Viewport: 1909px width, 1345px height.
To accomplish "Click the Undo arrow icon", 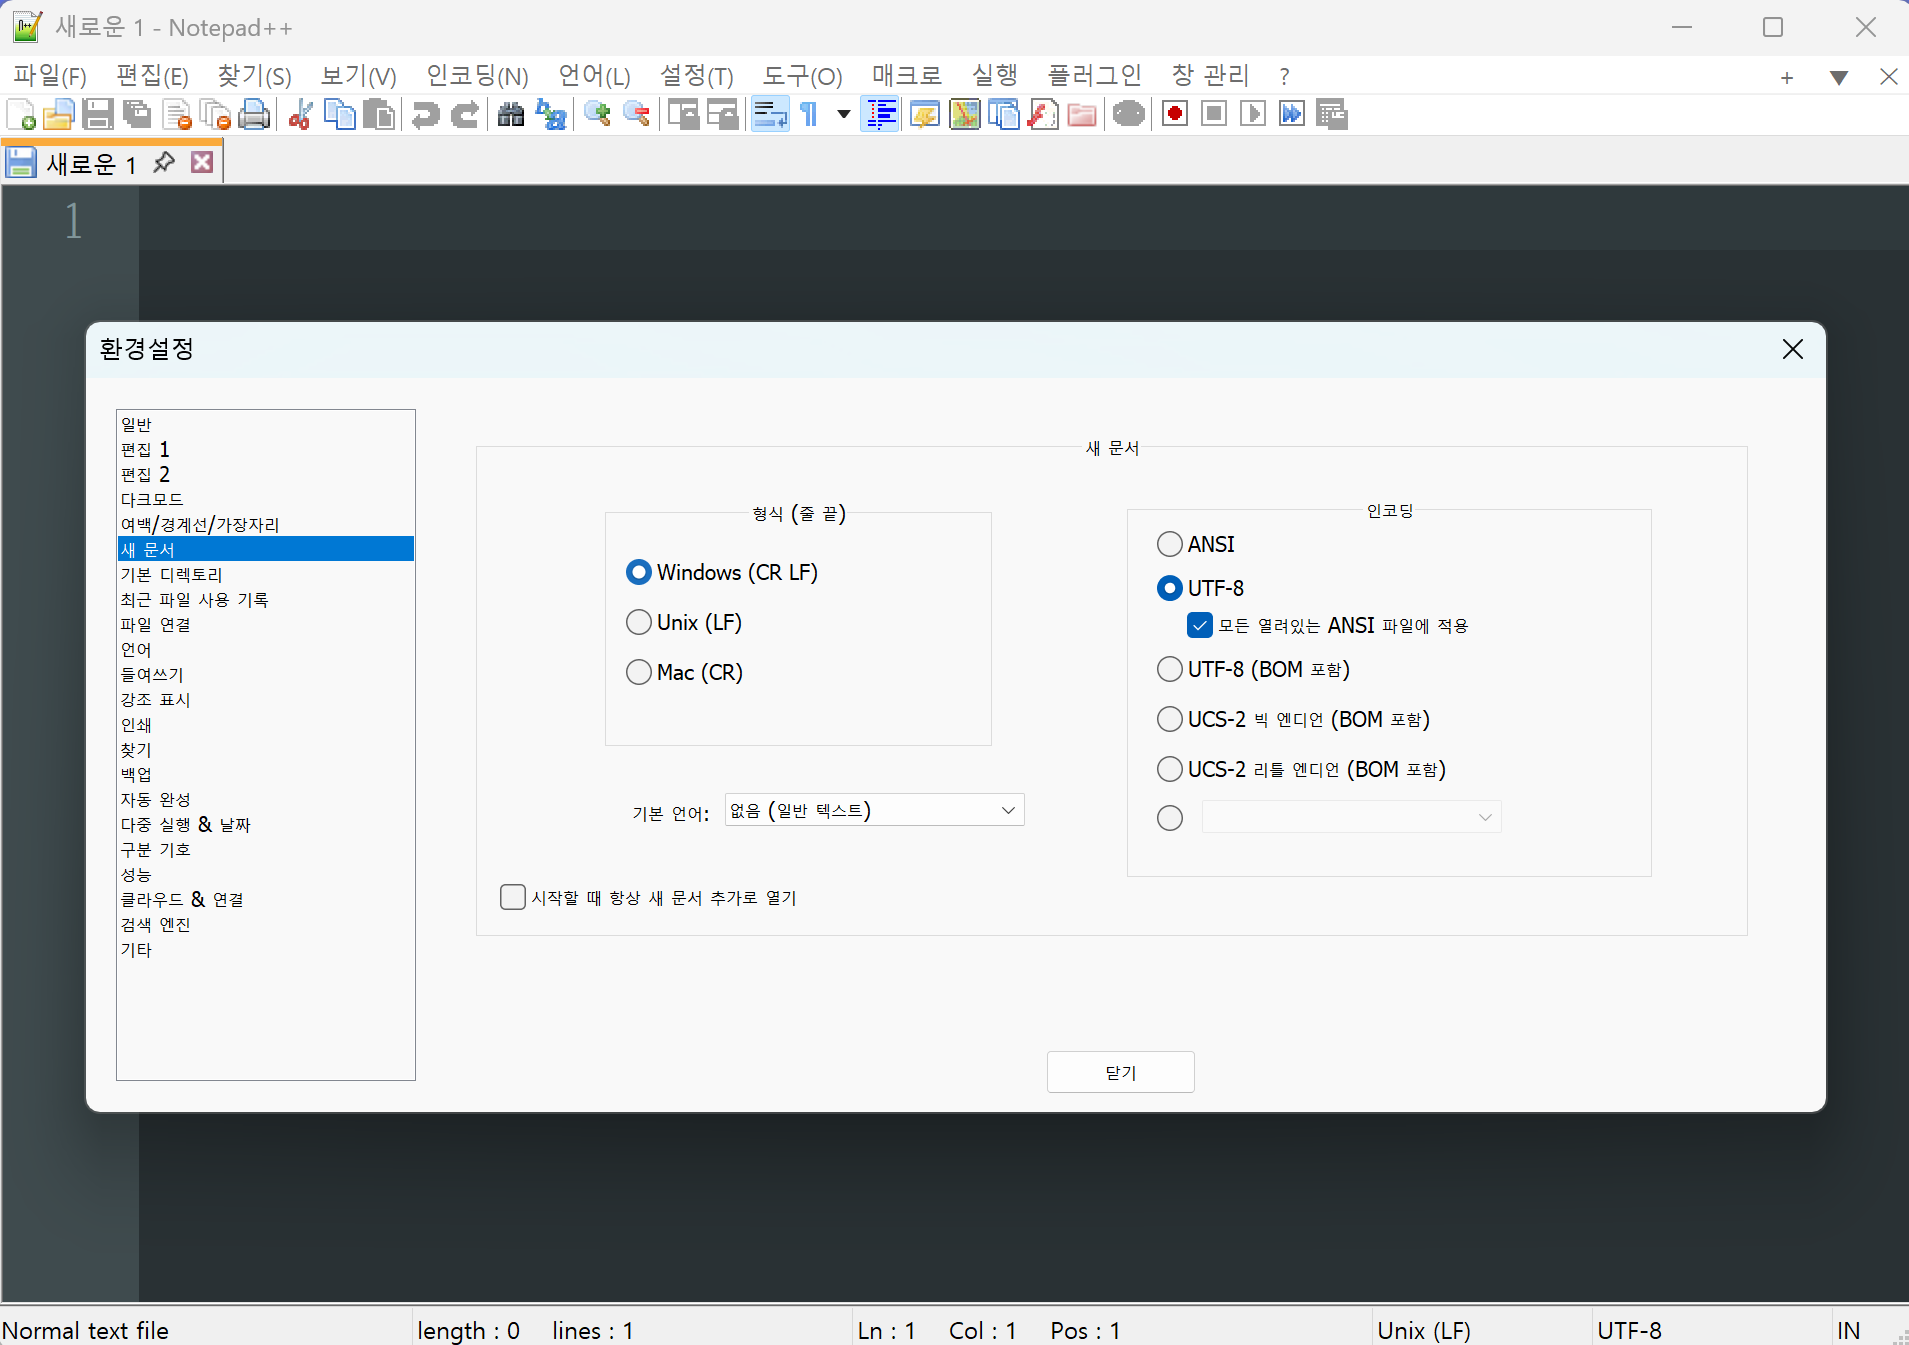I will pos(426,115).
